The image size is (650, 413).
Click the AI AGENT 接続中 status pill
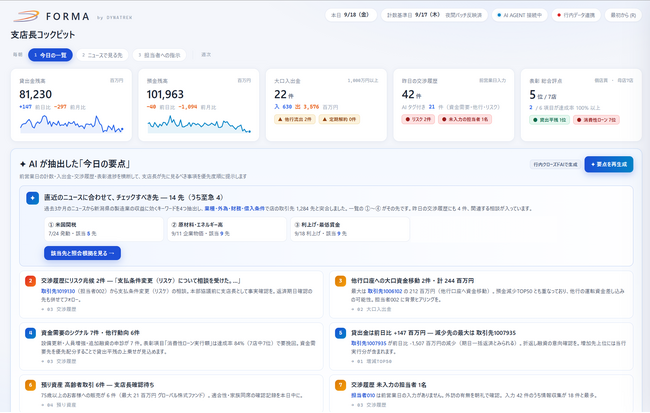pyautogui.click(x=520, y=15)
